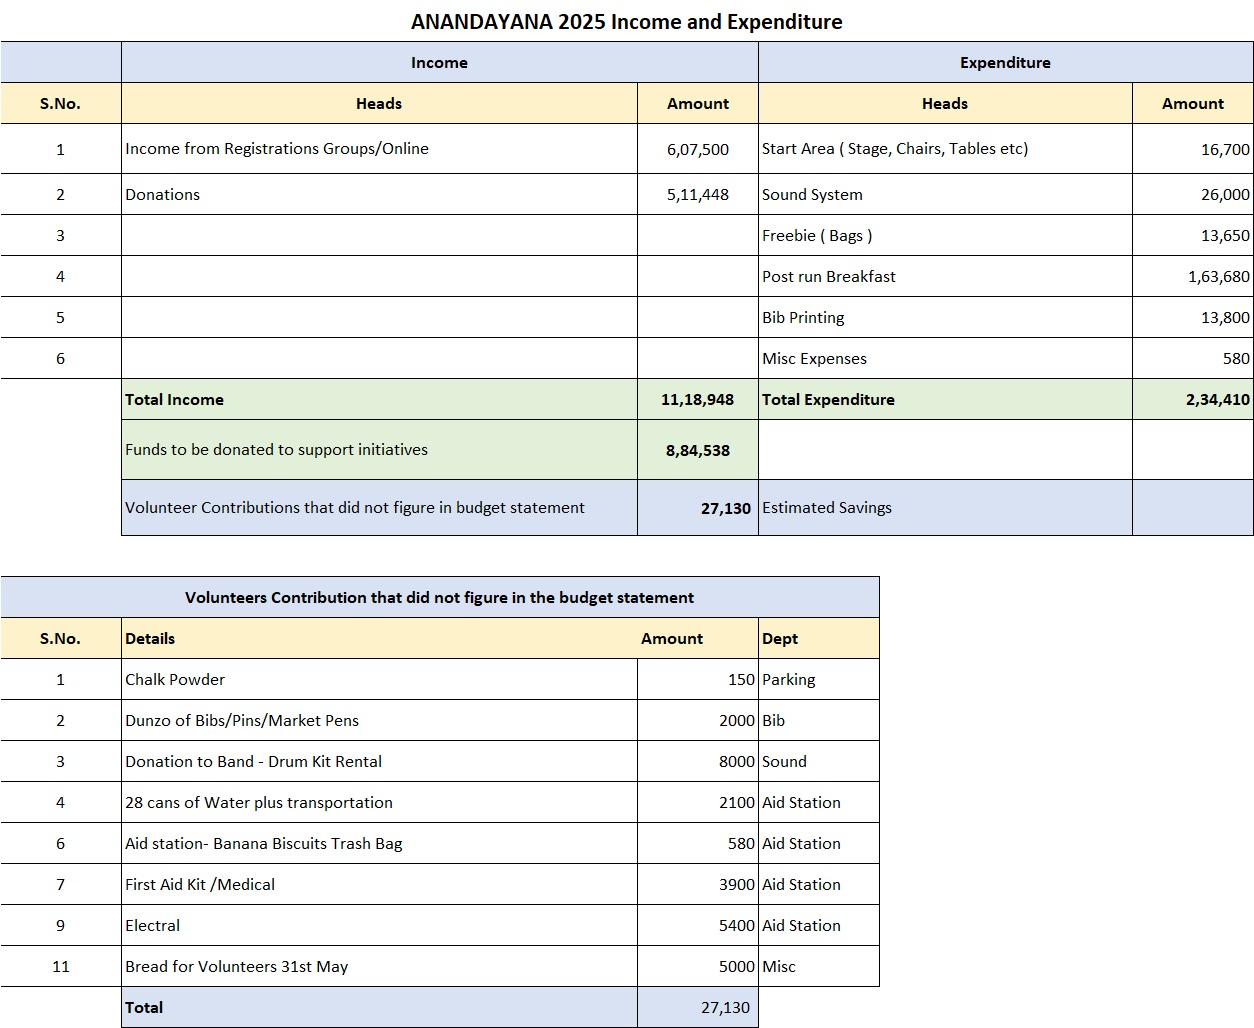
Task: Click the 'Sound System' expenditure cell
Action: click(945, 194)
